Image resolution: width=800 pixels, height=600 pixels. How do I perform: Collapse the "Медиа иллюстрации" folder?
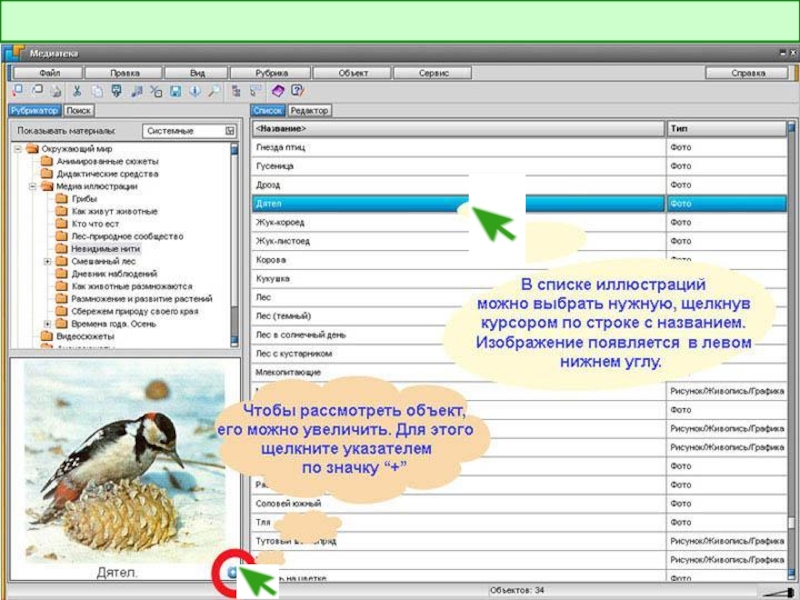click(x=32, y=186)
